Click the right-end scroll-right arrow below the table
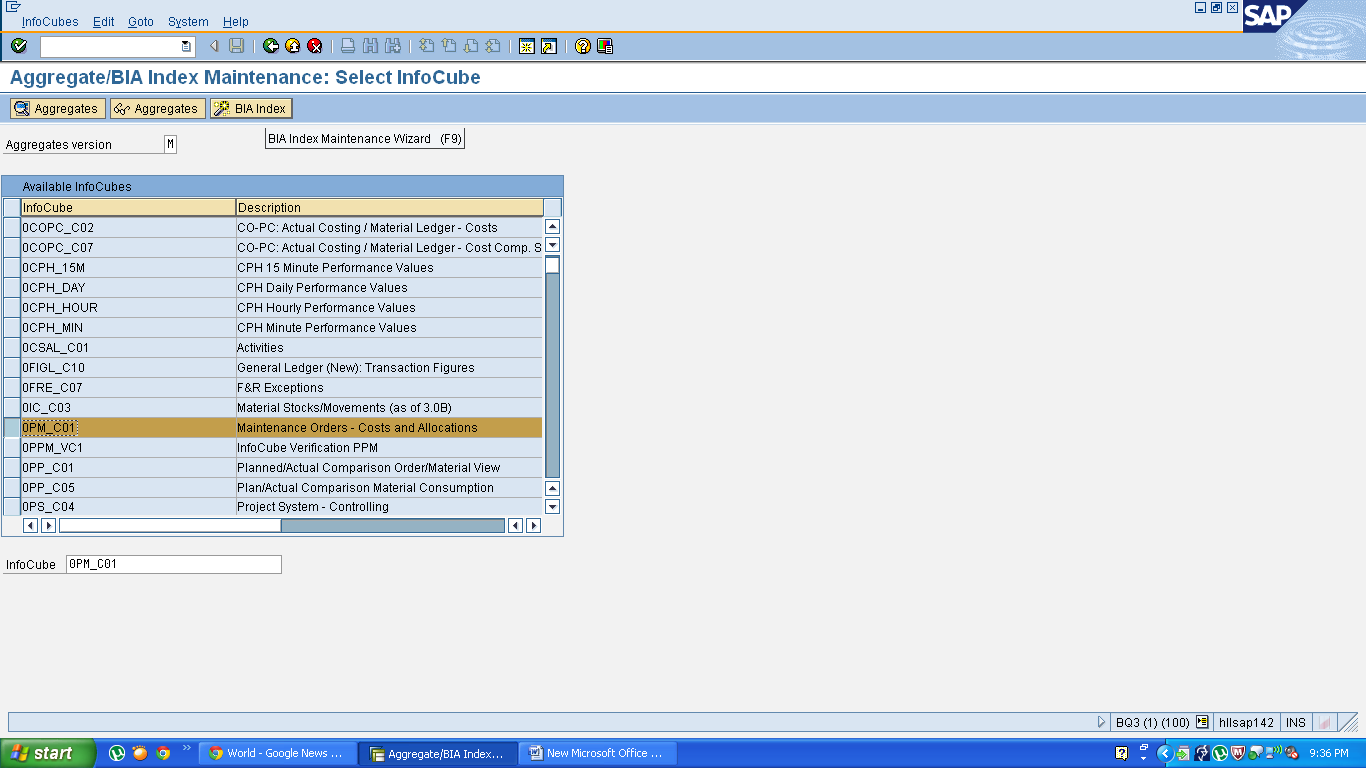Viewport: 1366px width, 768px height. (533, 525)
